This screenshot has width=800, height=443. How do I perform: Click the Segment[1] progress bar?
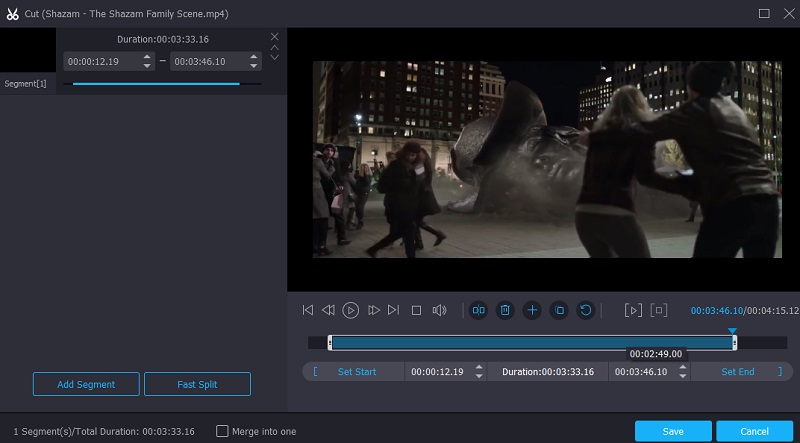tap(162, 84)
